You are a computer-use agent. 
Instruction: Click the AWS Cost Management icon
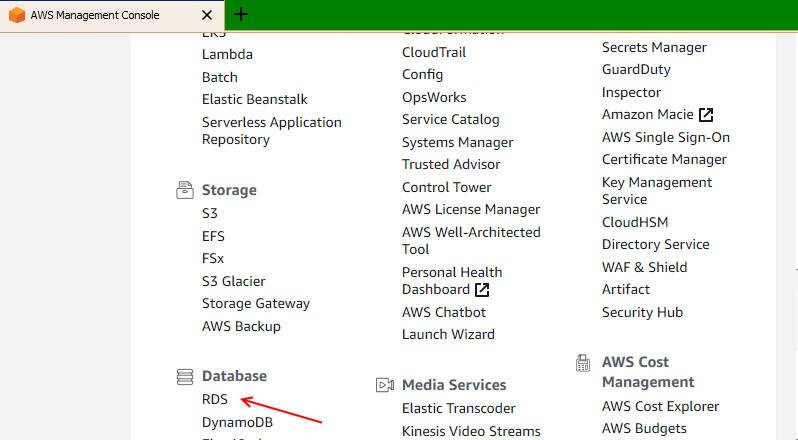(583, 363)
